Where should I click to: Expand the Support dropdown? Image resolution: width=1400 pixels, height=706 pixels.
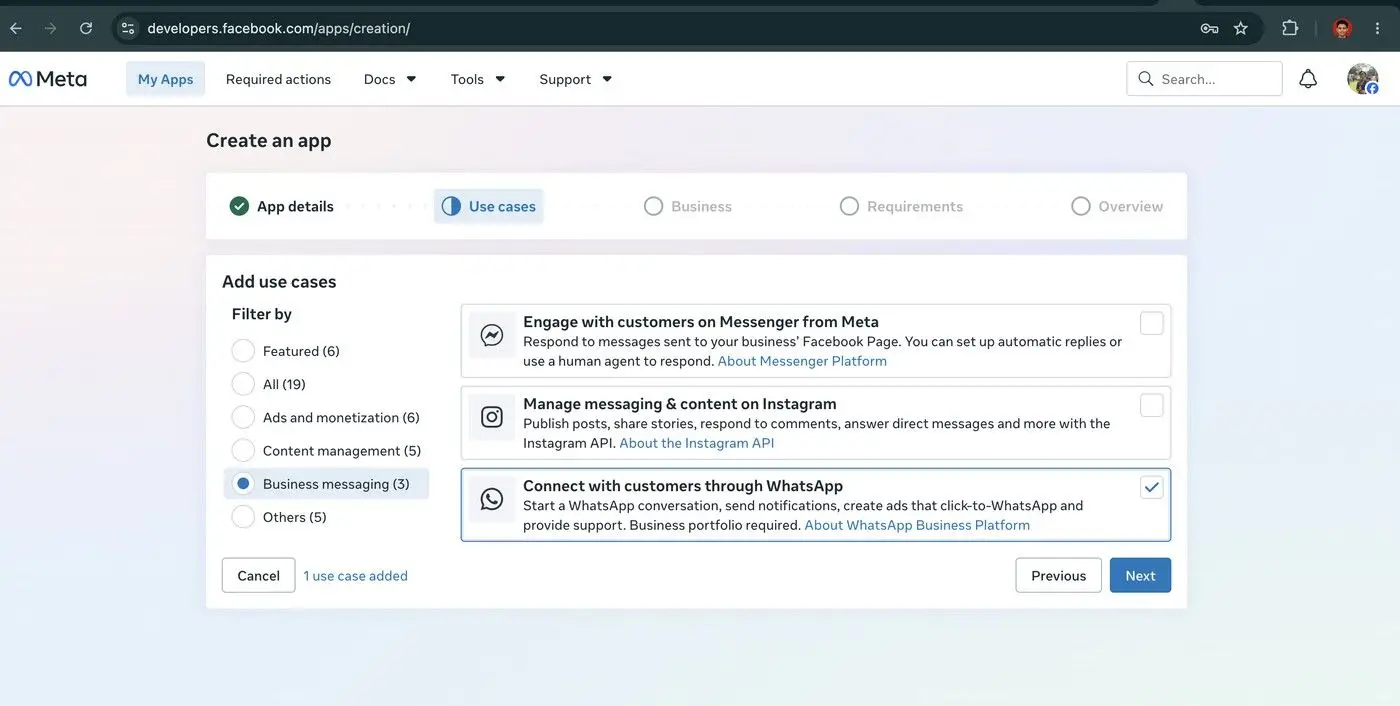[576, 79]
